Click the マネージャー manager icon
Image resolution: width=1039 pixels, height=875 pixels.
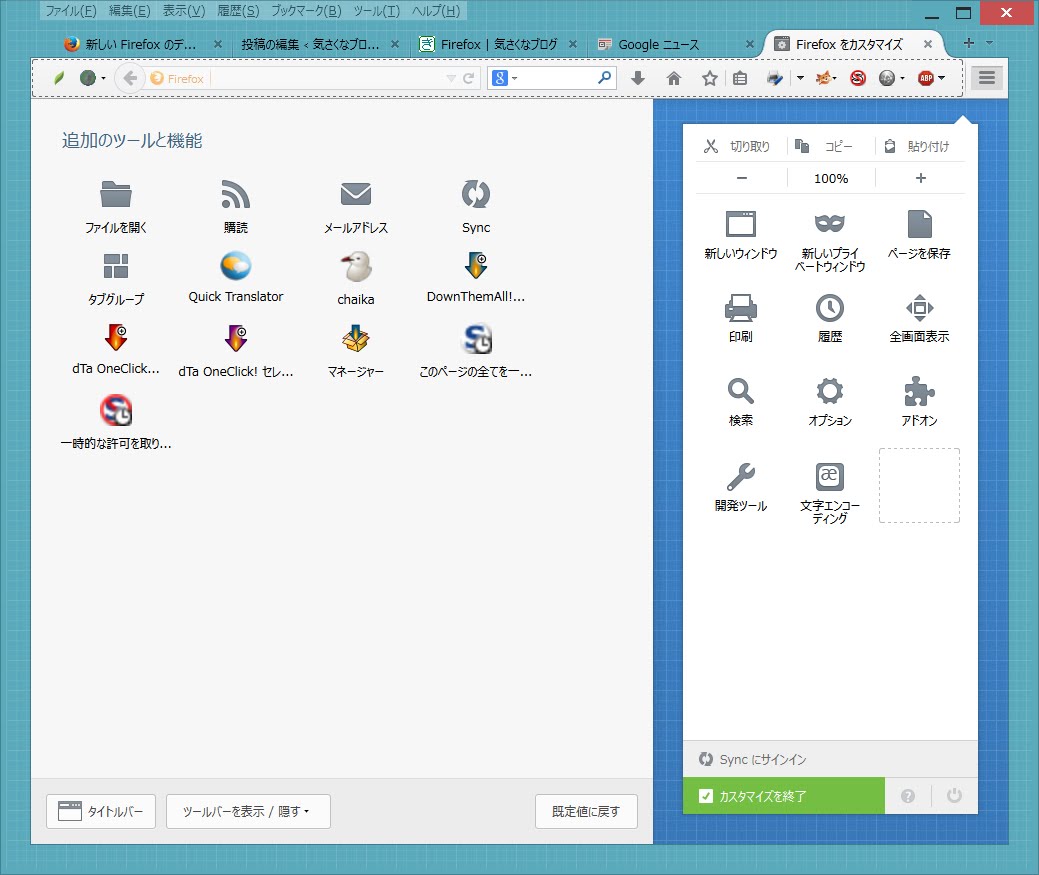pos(356,338)
